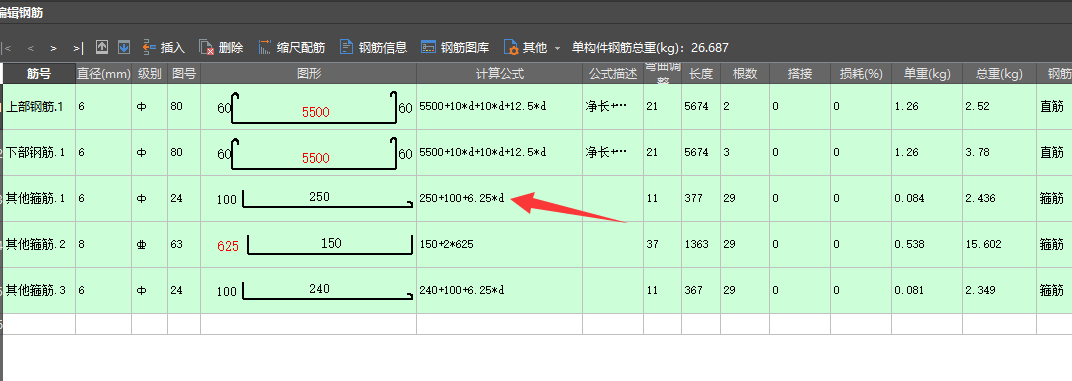Click formula 240+100+6.25*d cell
This screenshot has width=1072, height=381.
tap(500, 290)
